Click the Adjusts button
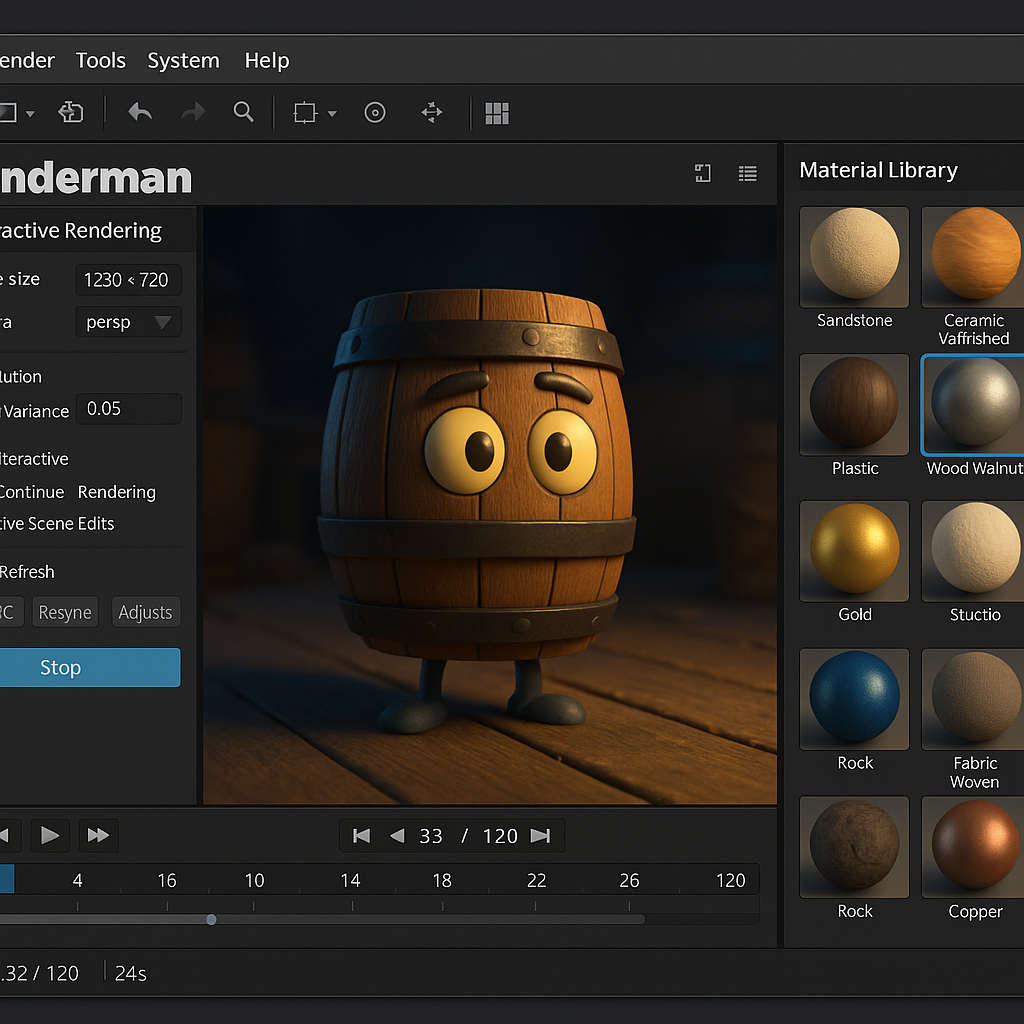This screenshot has height=1024, width=1024. tap(146, 612)
